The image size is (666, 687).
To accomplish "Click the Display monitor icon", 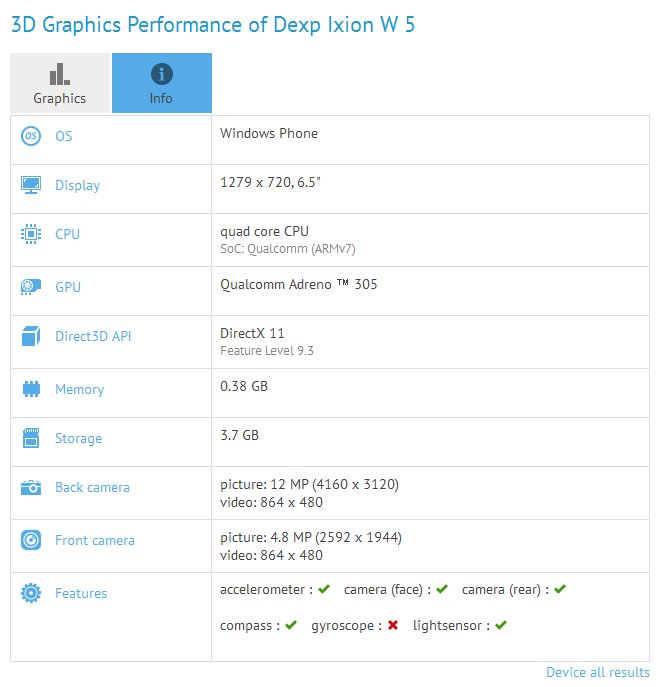I will 31,185.
